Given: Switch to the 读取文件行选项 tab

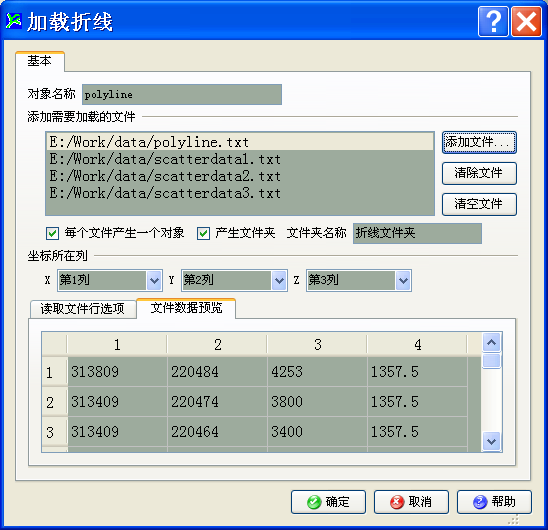Looking at the screenshot, I should (83, 309).
